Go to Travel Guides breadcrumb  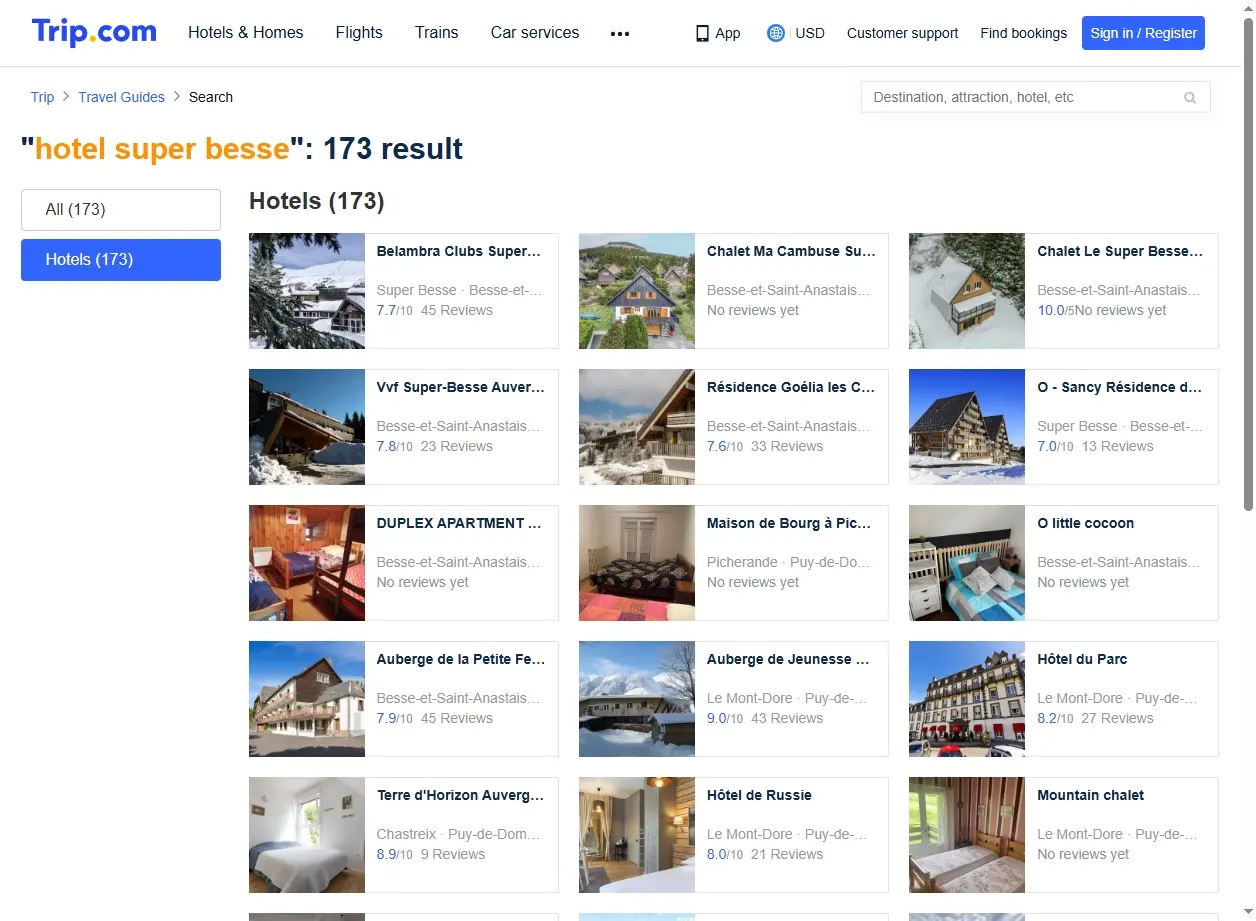[121, 97]
